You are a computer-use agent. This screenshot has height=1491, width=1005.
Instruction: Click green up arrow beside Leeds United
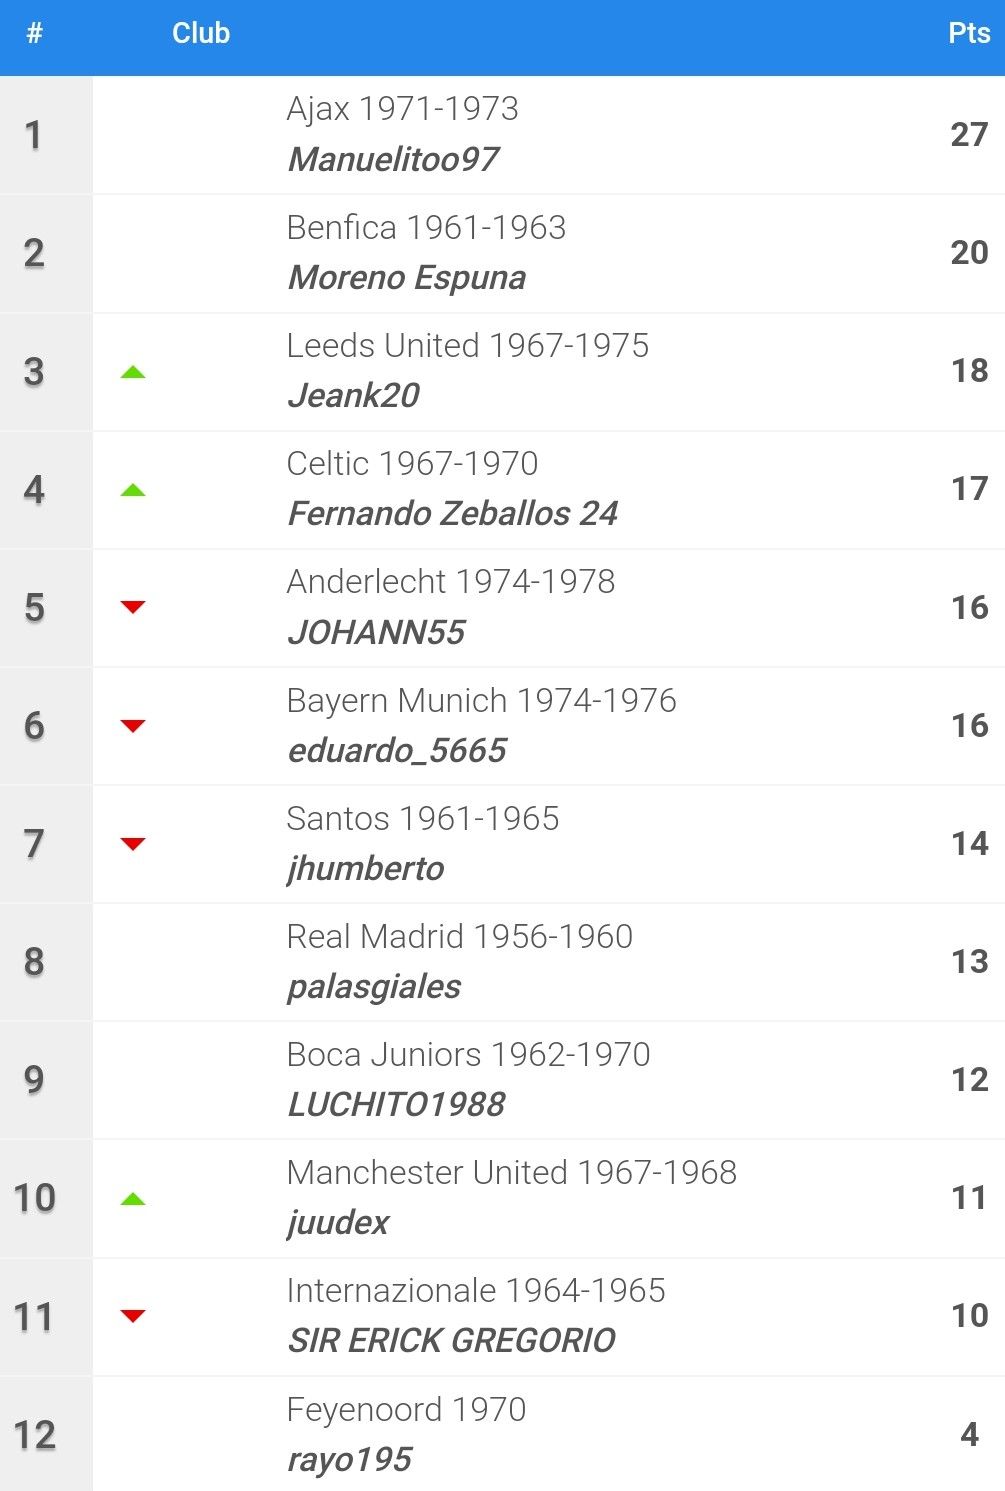(x=133, y=372)
